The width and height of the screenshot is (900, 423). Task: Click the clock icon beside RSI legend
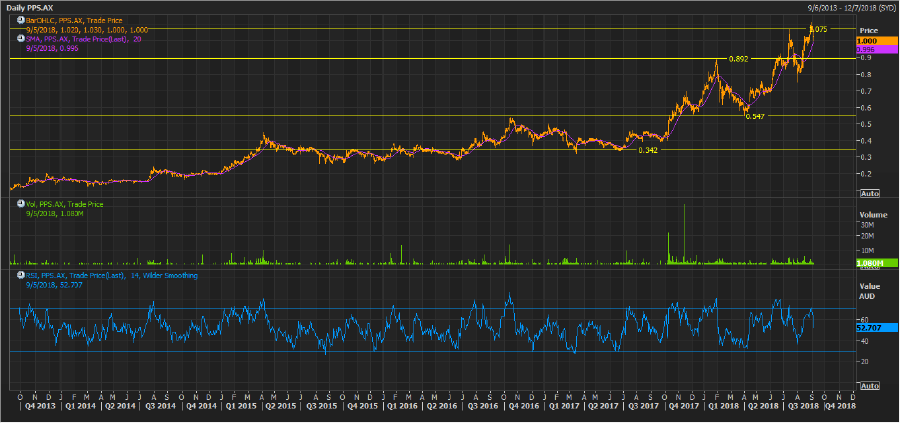(x=21, y=275)
